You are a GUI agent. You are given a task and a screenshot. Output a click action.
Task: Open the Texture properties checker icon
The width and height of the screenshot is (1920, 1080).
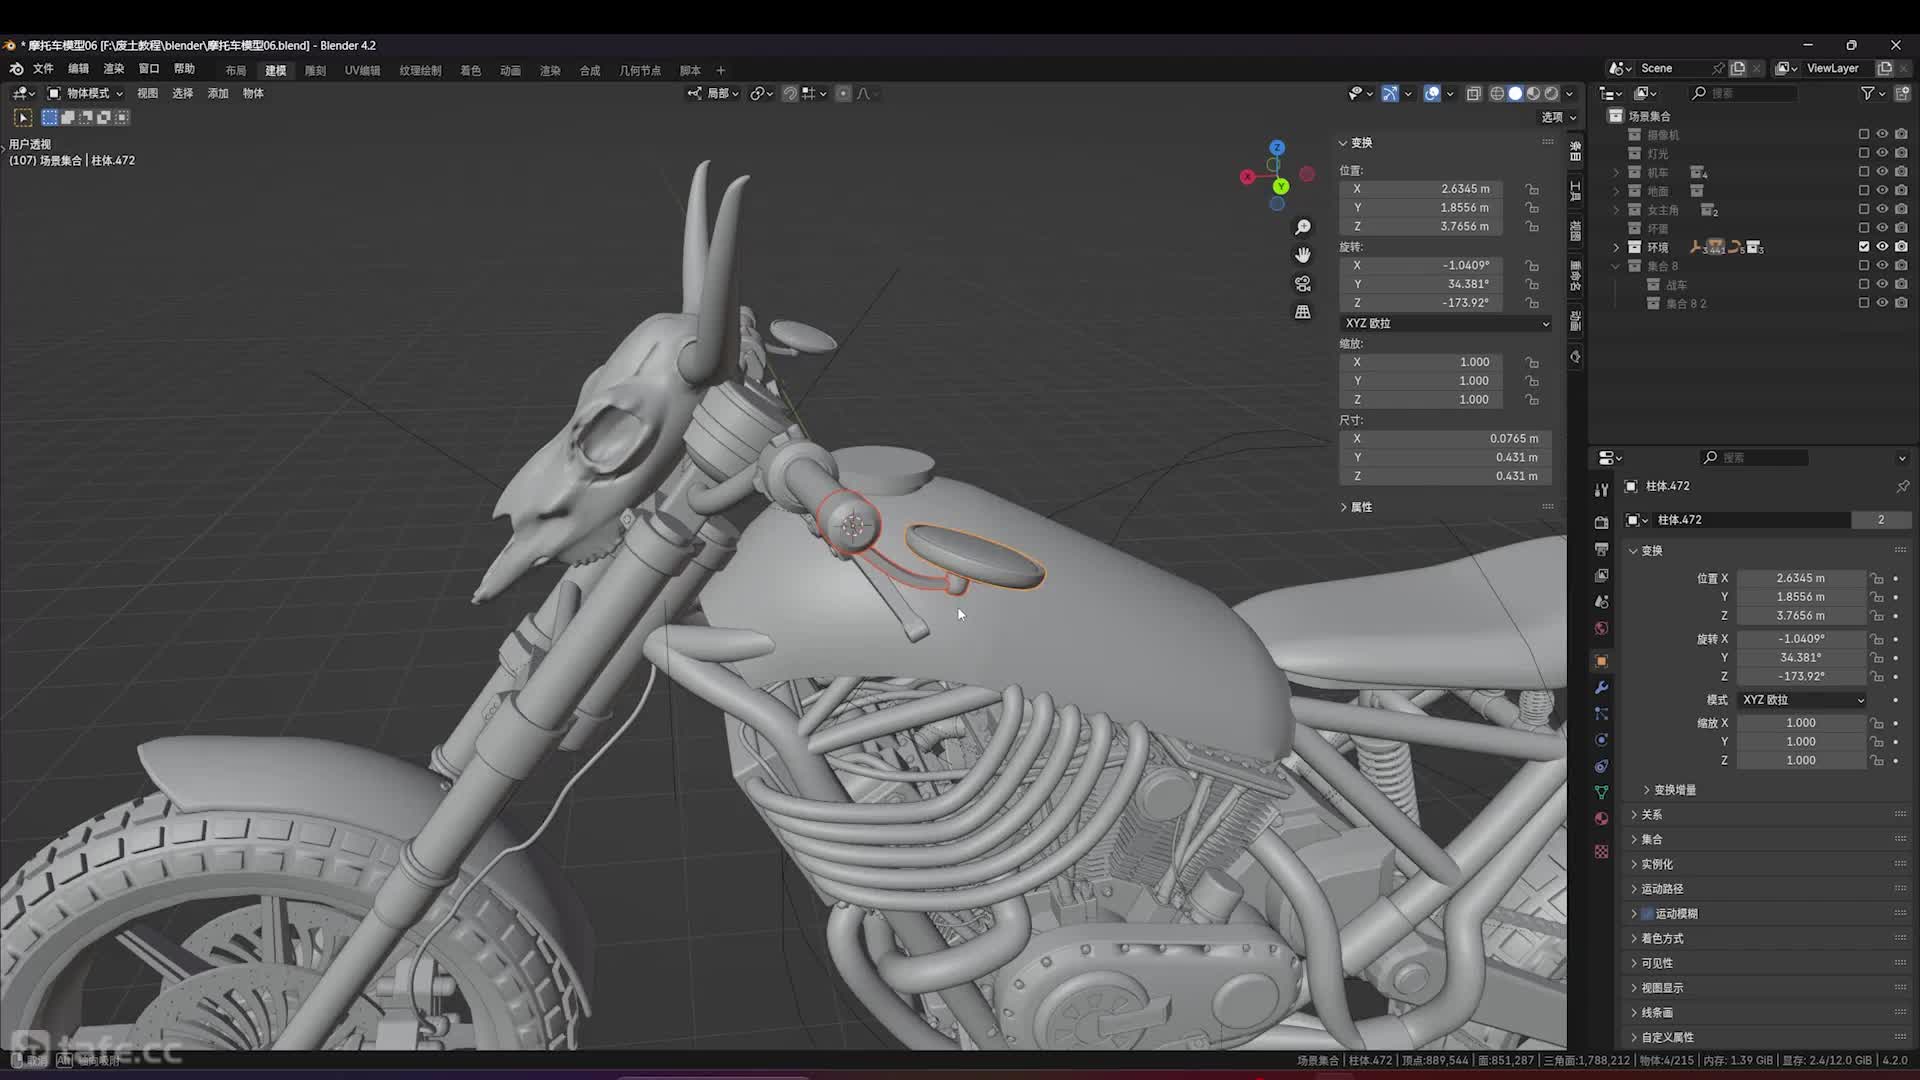click(x=1601, y=851)
